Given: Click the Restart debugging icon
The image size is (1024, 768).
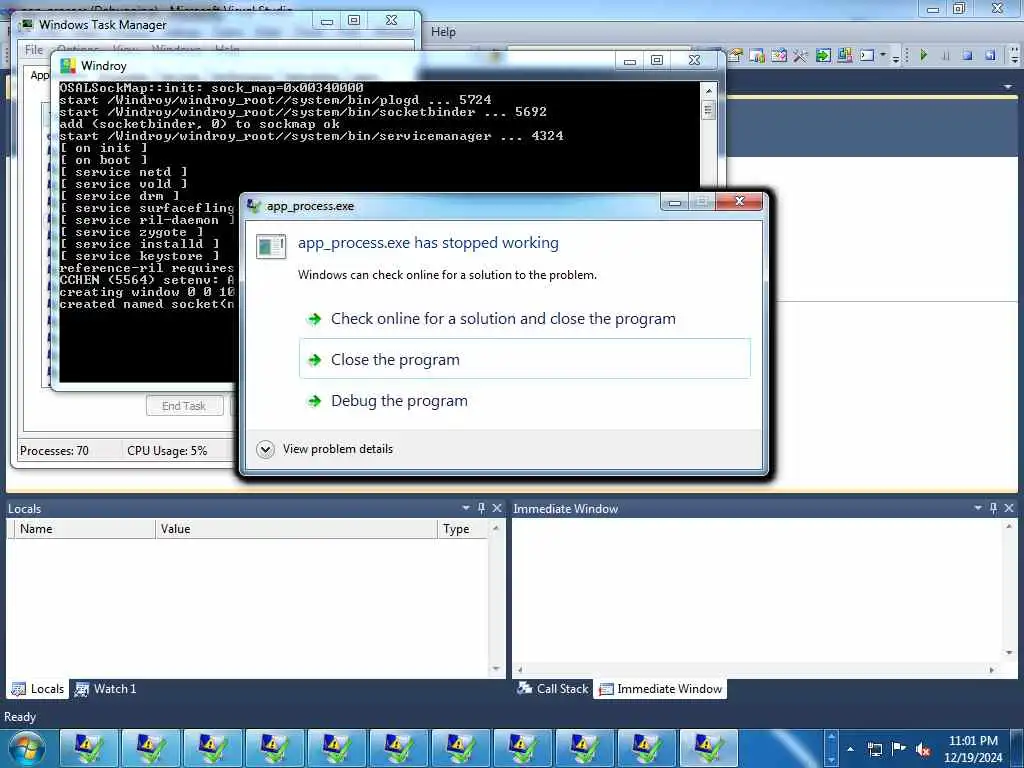Looking at the screenshot, I should pyautogui.click(x=990, y=56).
